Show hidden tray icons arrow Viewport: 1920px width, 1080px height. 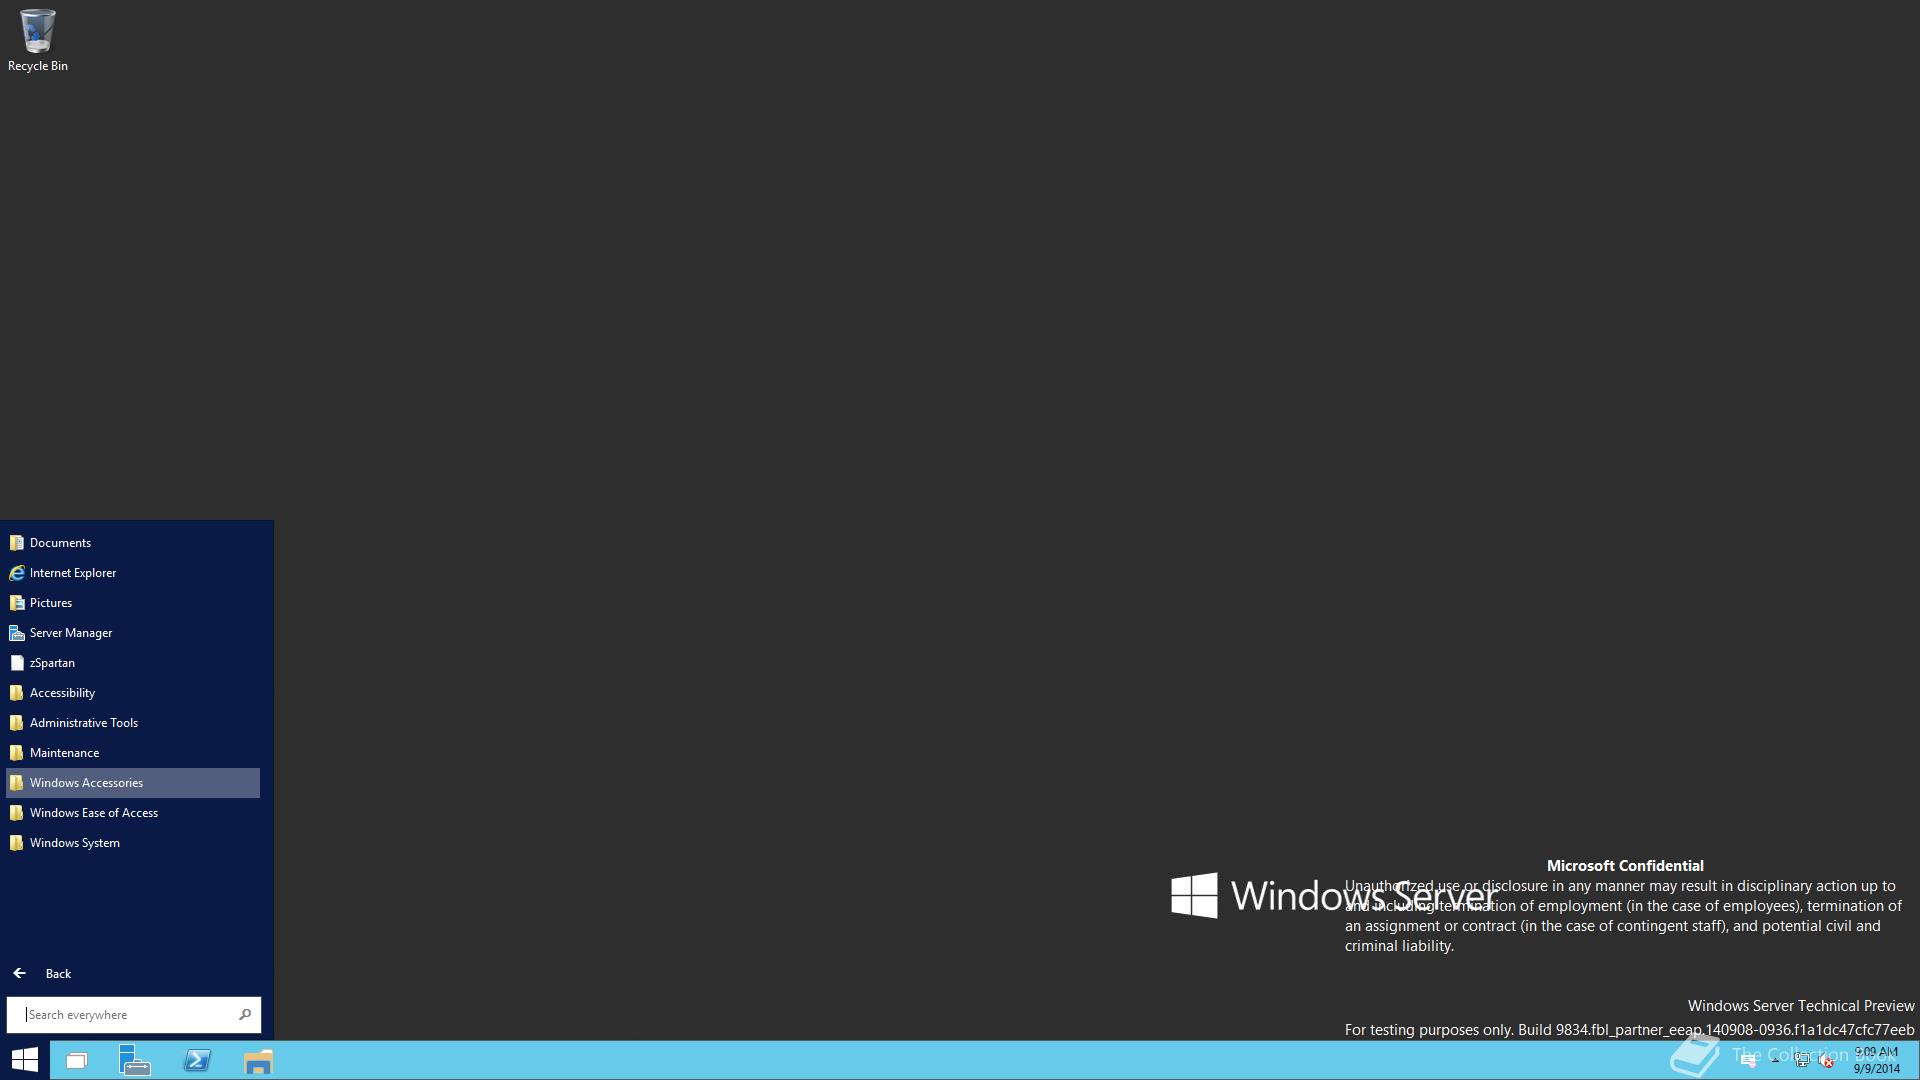click(x=1775, y=1060)
